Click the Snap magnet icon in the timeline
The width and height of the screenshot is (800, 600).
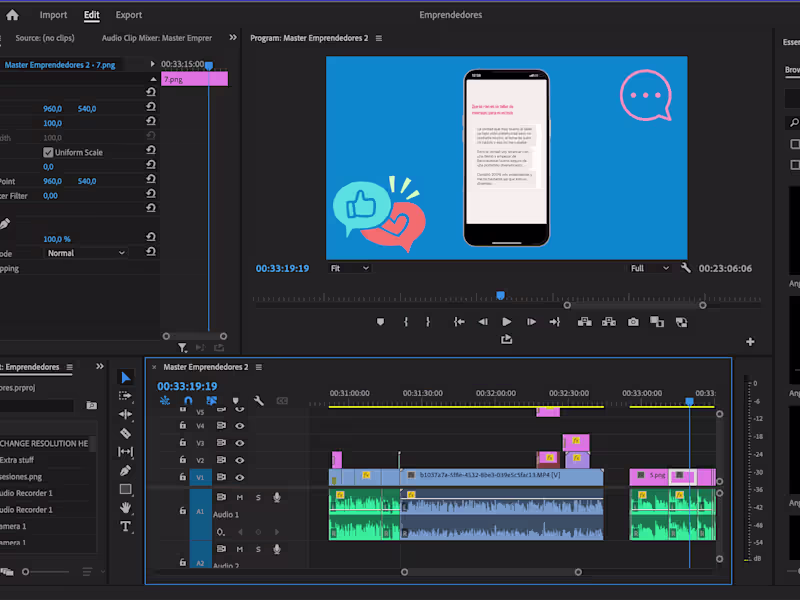[190, 400]
